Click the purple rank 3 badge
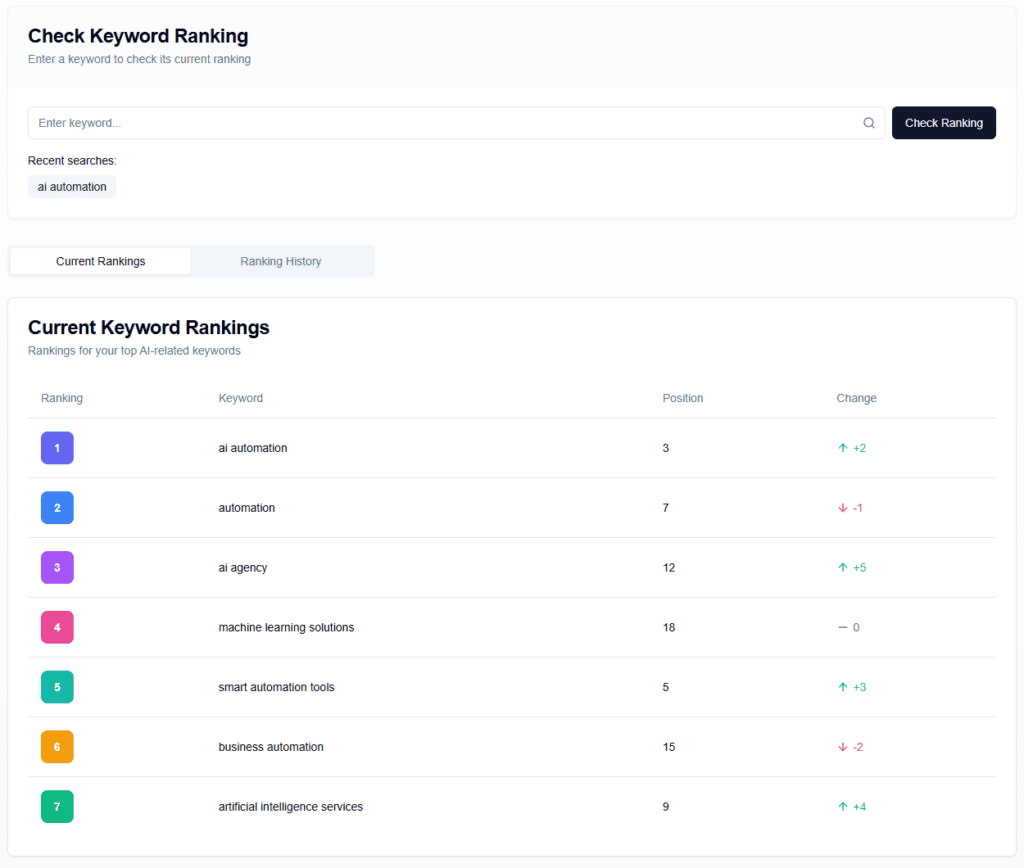Screen dimensions: 1024x868 pyautogui.click(x=57, y=568)
